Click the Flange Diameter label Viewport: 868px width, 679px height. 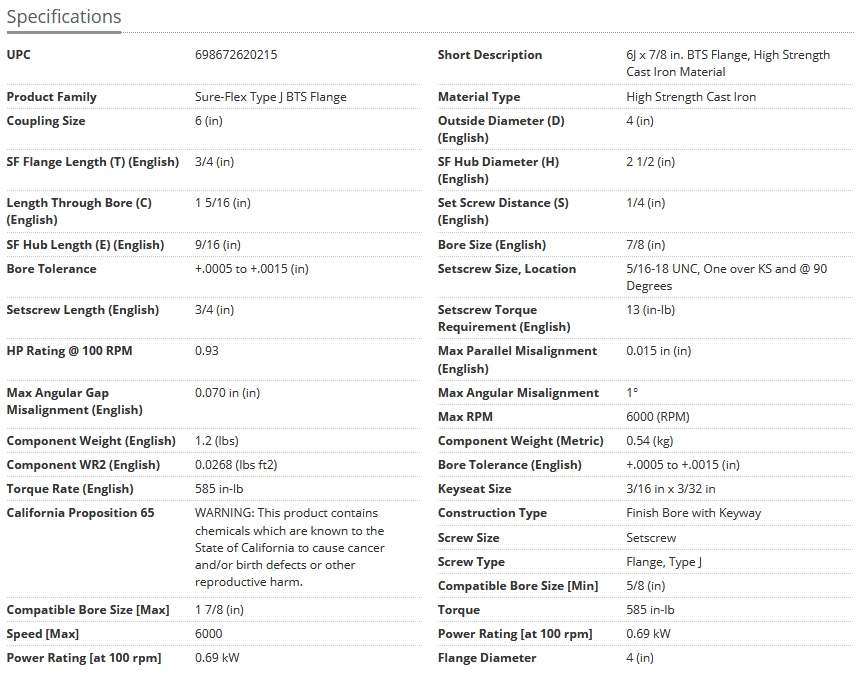487,658
